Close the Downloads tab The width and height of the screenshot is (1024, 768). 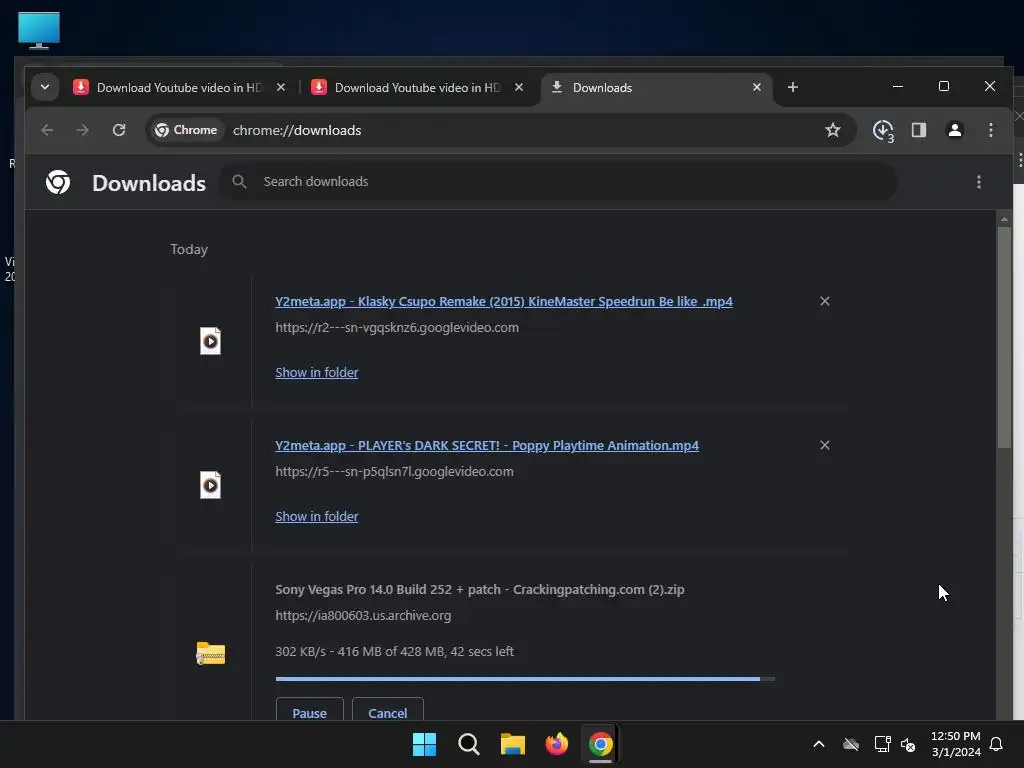(757, 87)
